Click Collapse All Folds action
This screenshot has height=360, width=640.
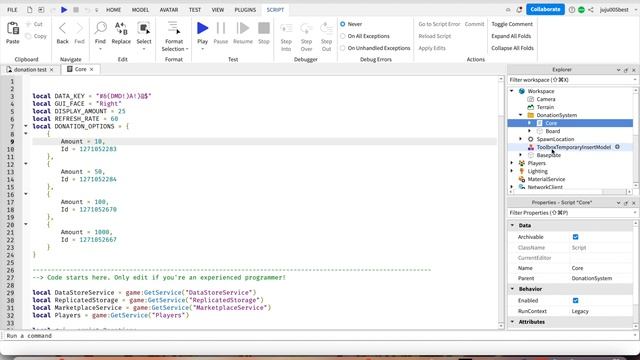coord(512,48)
